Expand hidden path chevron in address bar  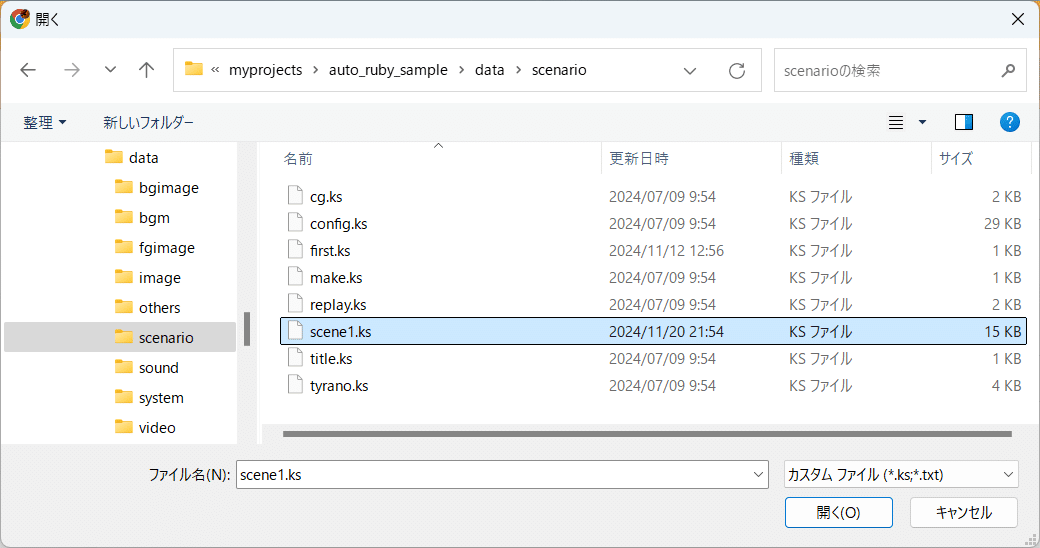pyautogui.click(x=215, y=70)
